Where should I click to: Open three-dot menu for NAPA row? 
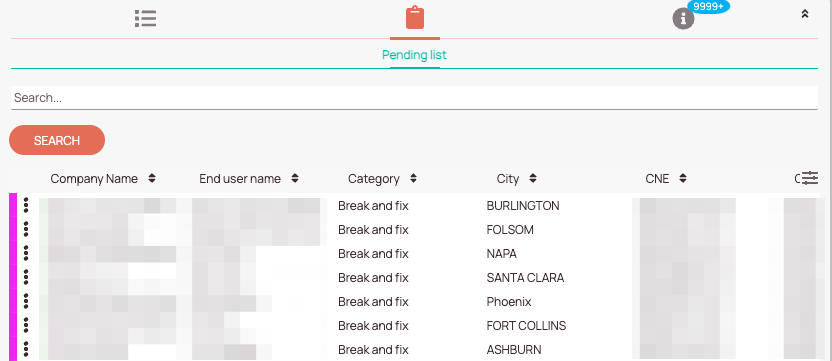tap(26, 253)
